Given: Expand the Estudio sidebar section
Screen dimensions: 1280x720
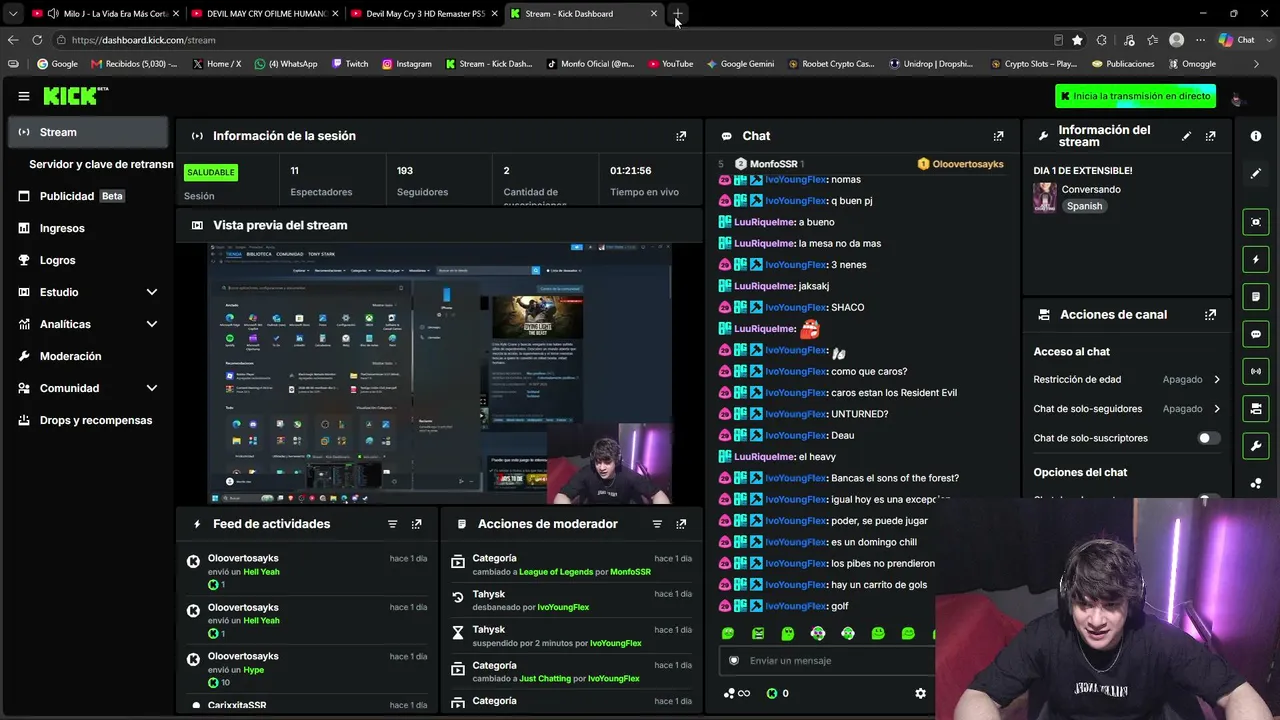Looking at the screenshot, I should coord(152,292).
